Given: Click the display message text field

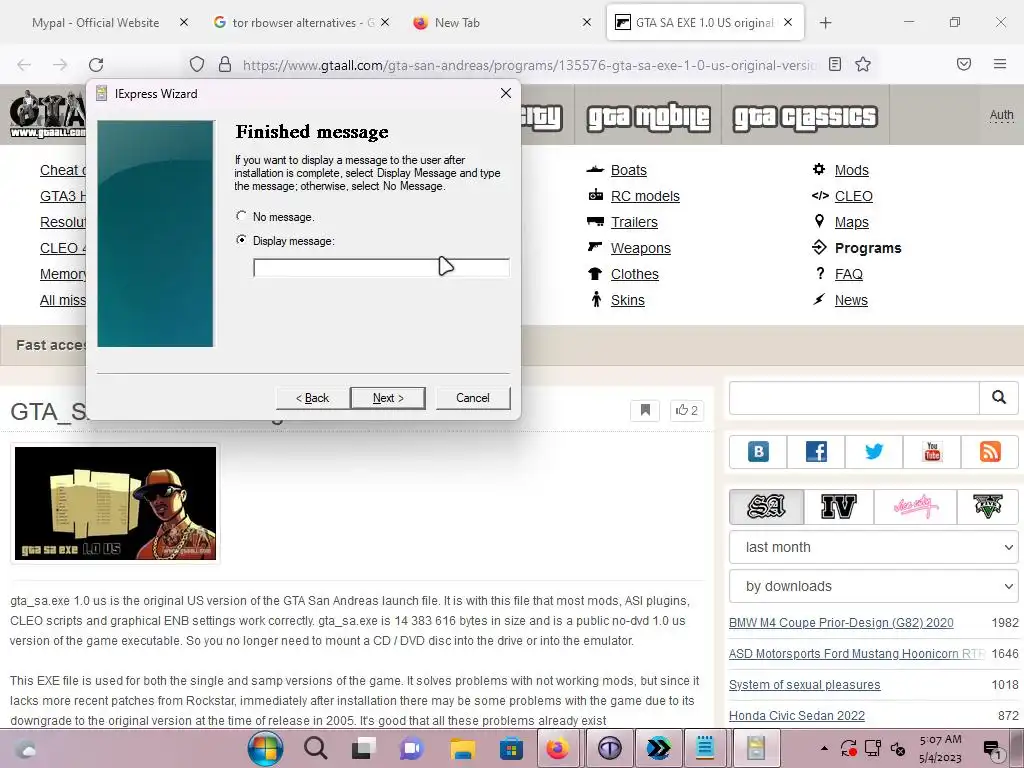Looking at the screenshot, I should coord(381,268).
